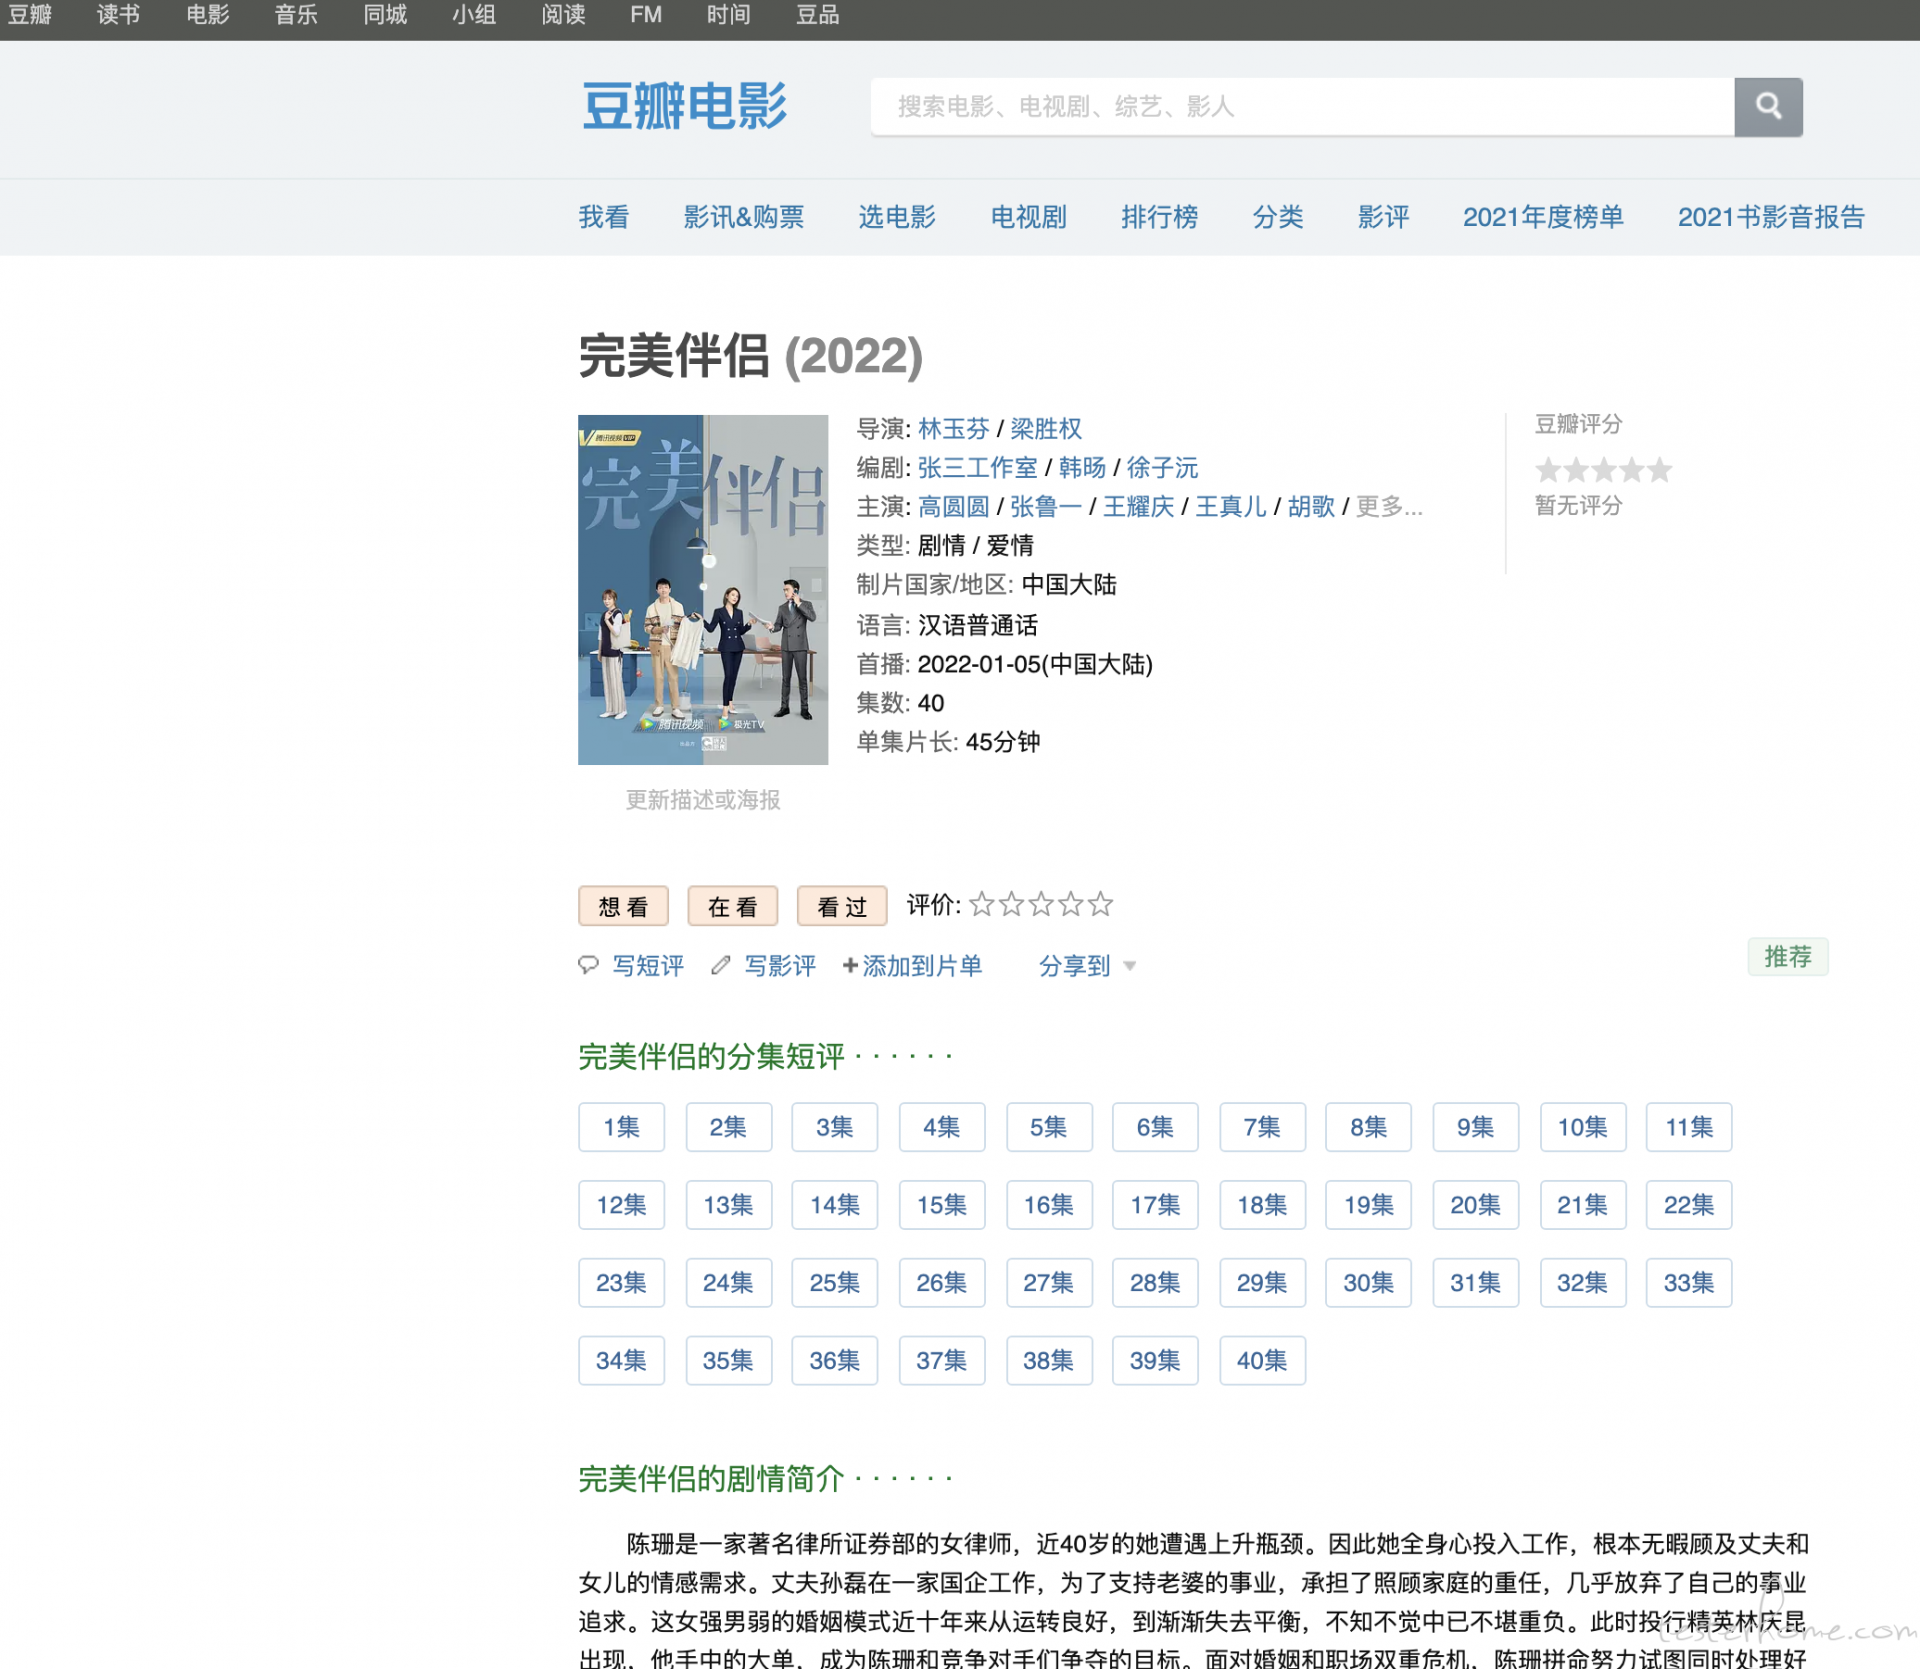Open episode 11集 reviews
1920x1669 pixels.
[x=1689, y=1127]
